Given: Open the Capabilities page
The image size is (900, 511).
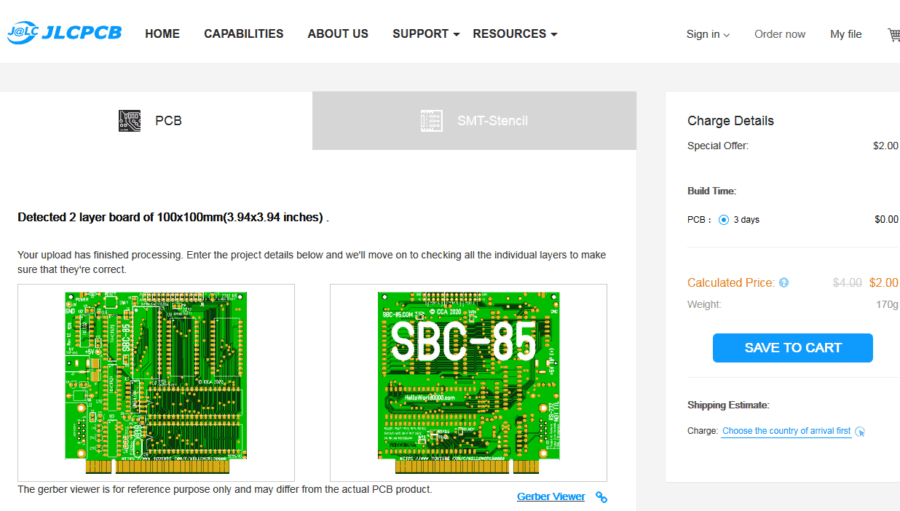Looking at the screenshot, I should (x=243, y=34).
